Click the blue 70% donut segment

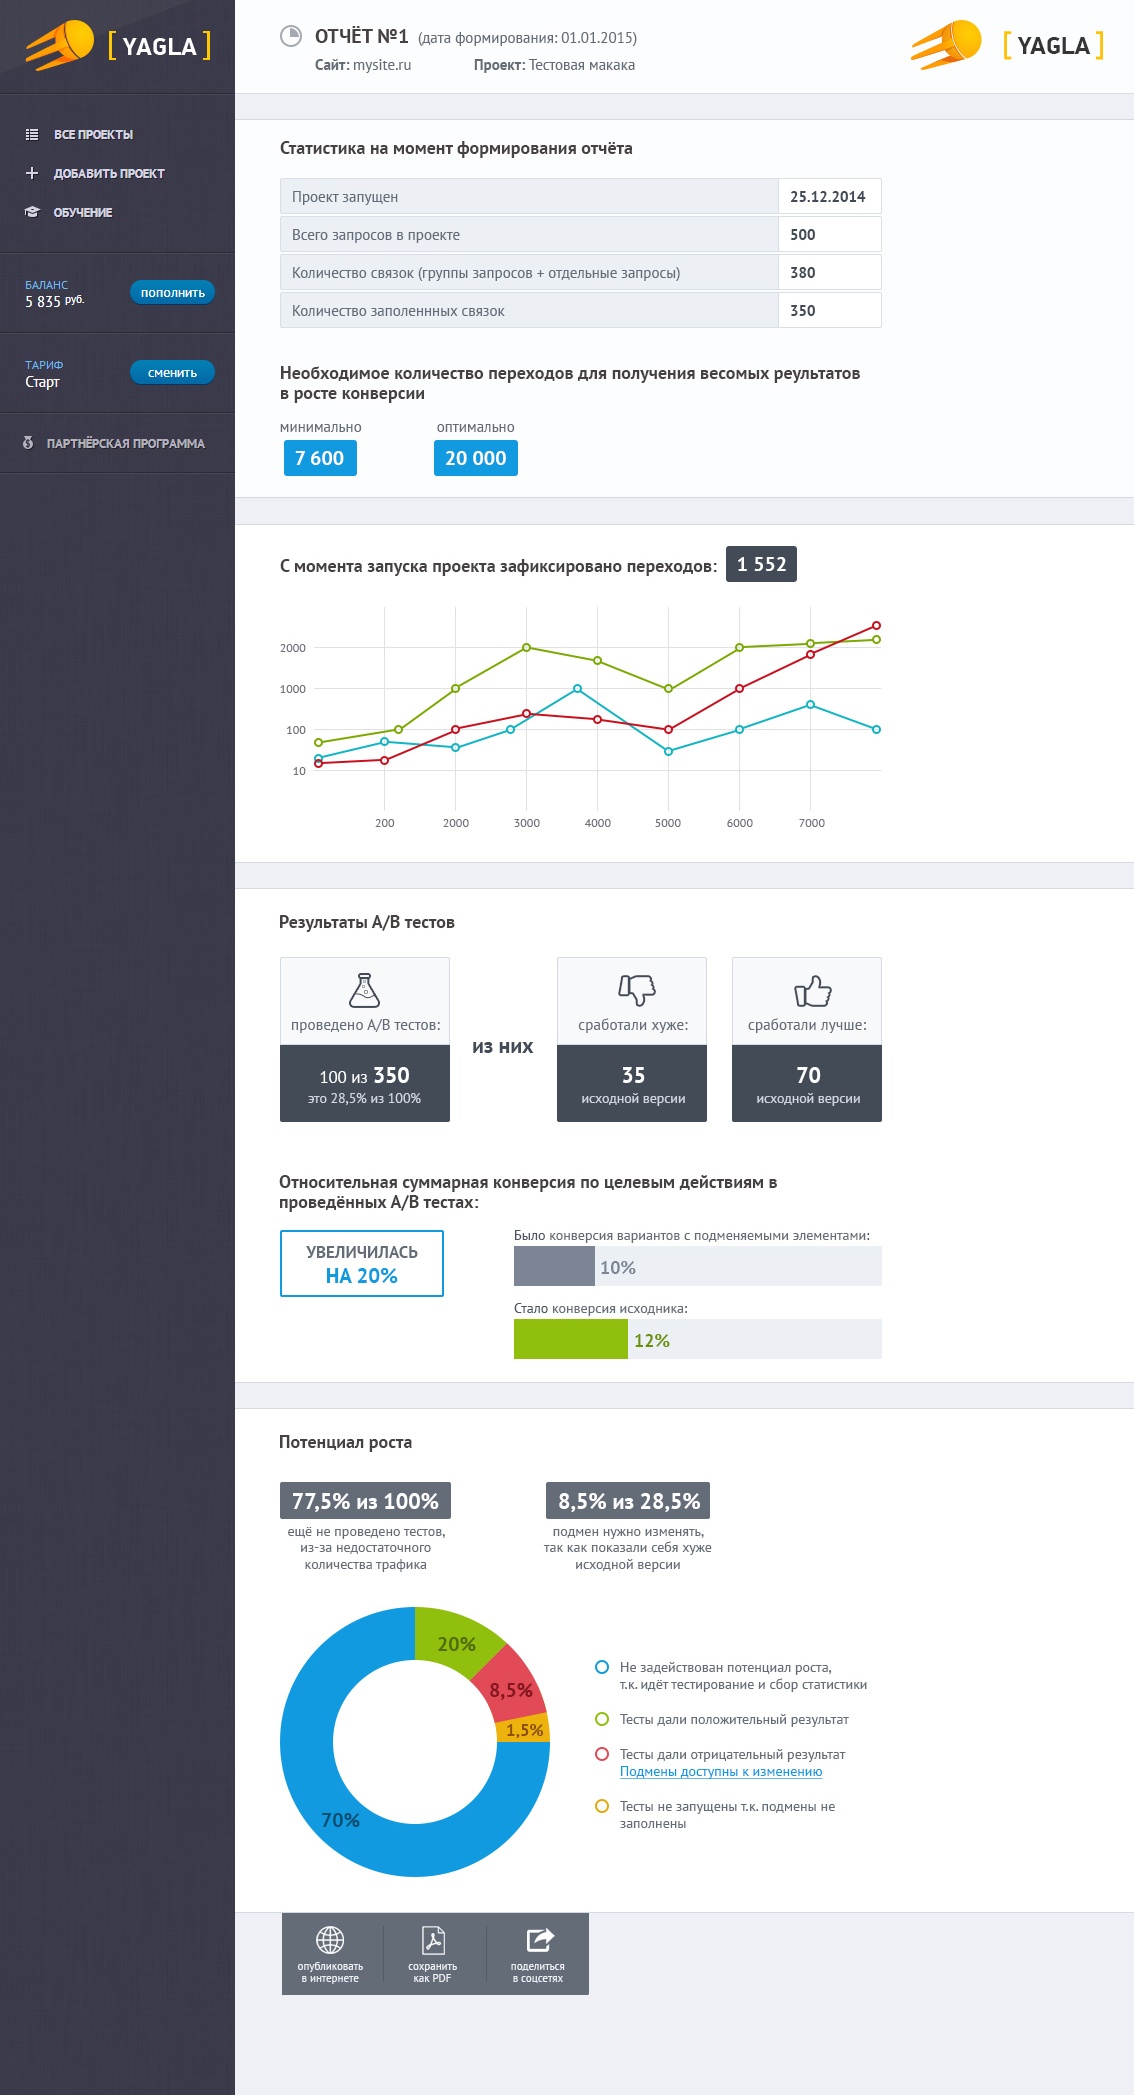coord(340,1820)
